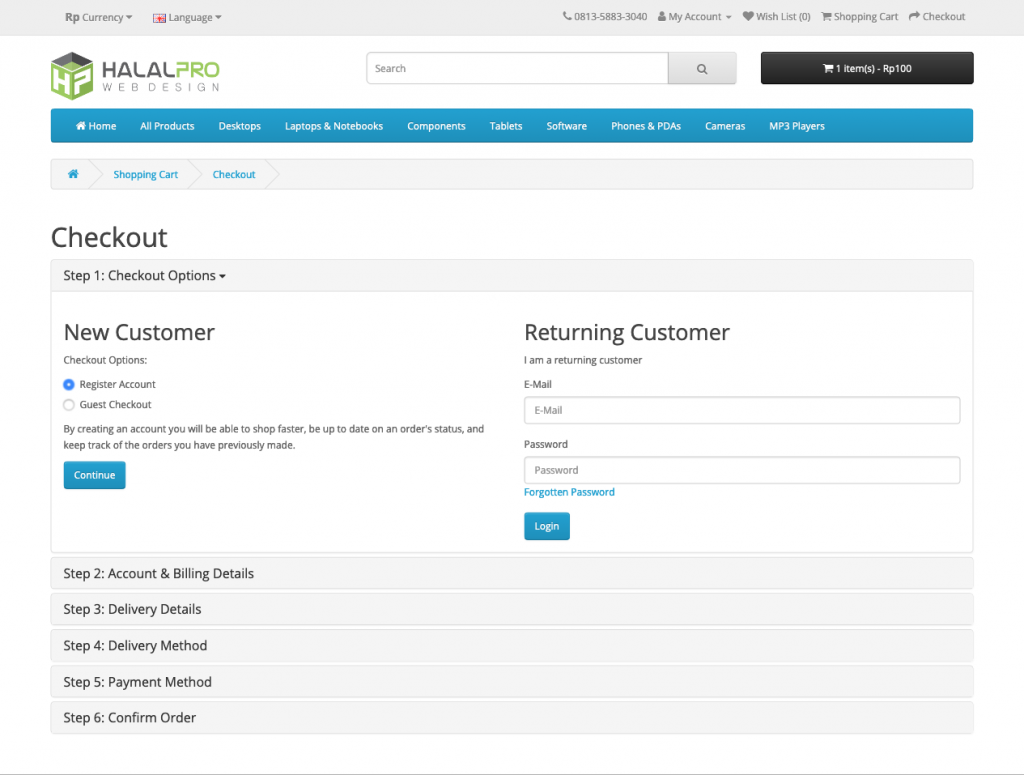Screen dimensions: 1024x775
Task: Select the Guest Checkout radio option
Action: click(69, 405)
